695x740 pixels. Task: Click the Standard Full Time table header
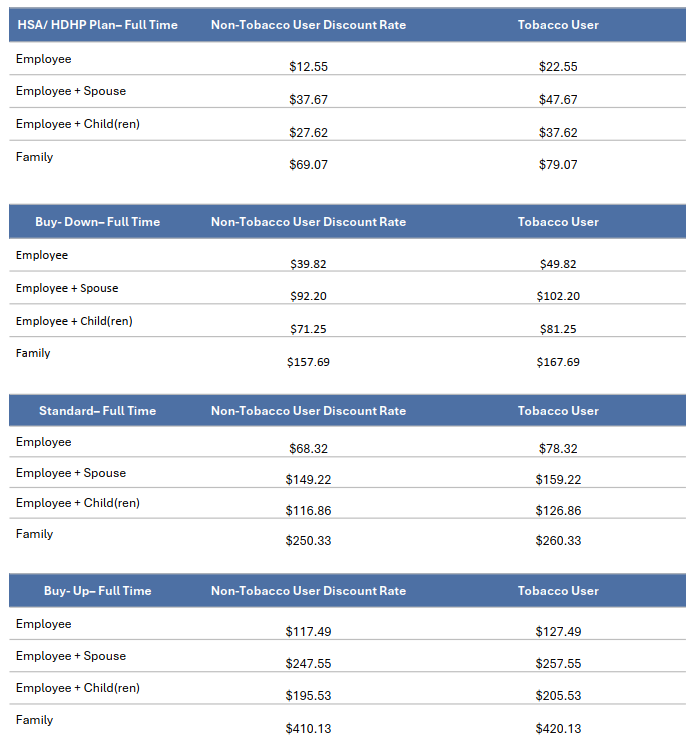click(97, 411)
